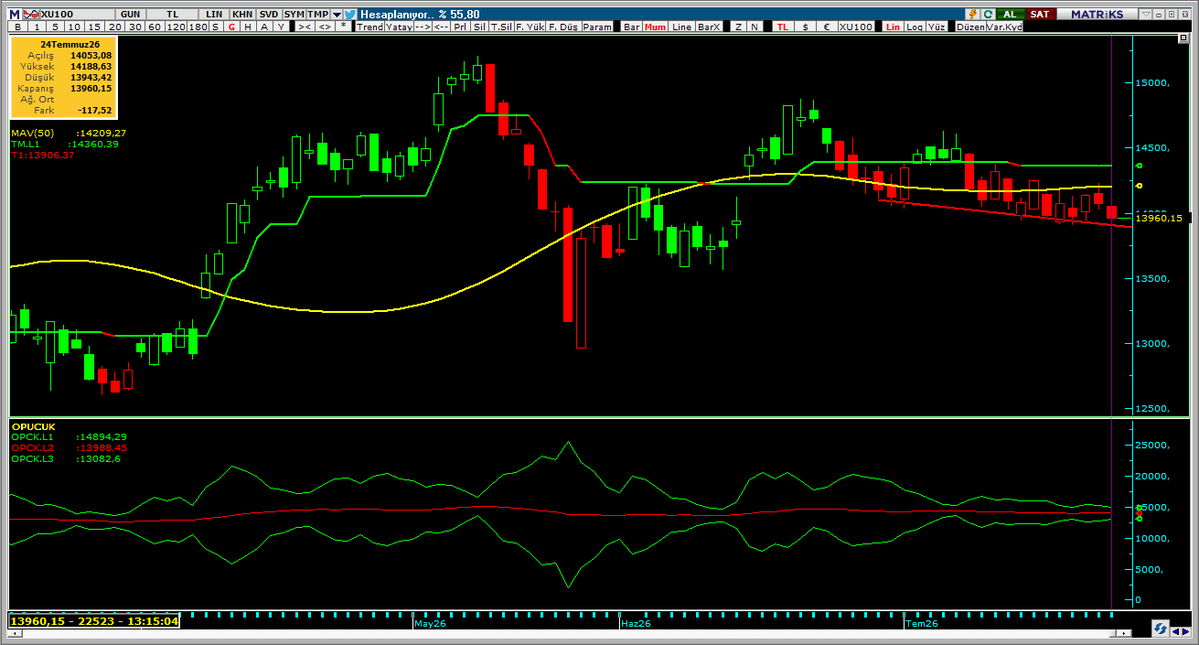Switch chart type to Line
Image resolution: width=1199 pixels, height=645 pixels.
pyautogui.click(x=682, y=27)
